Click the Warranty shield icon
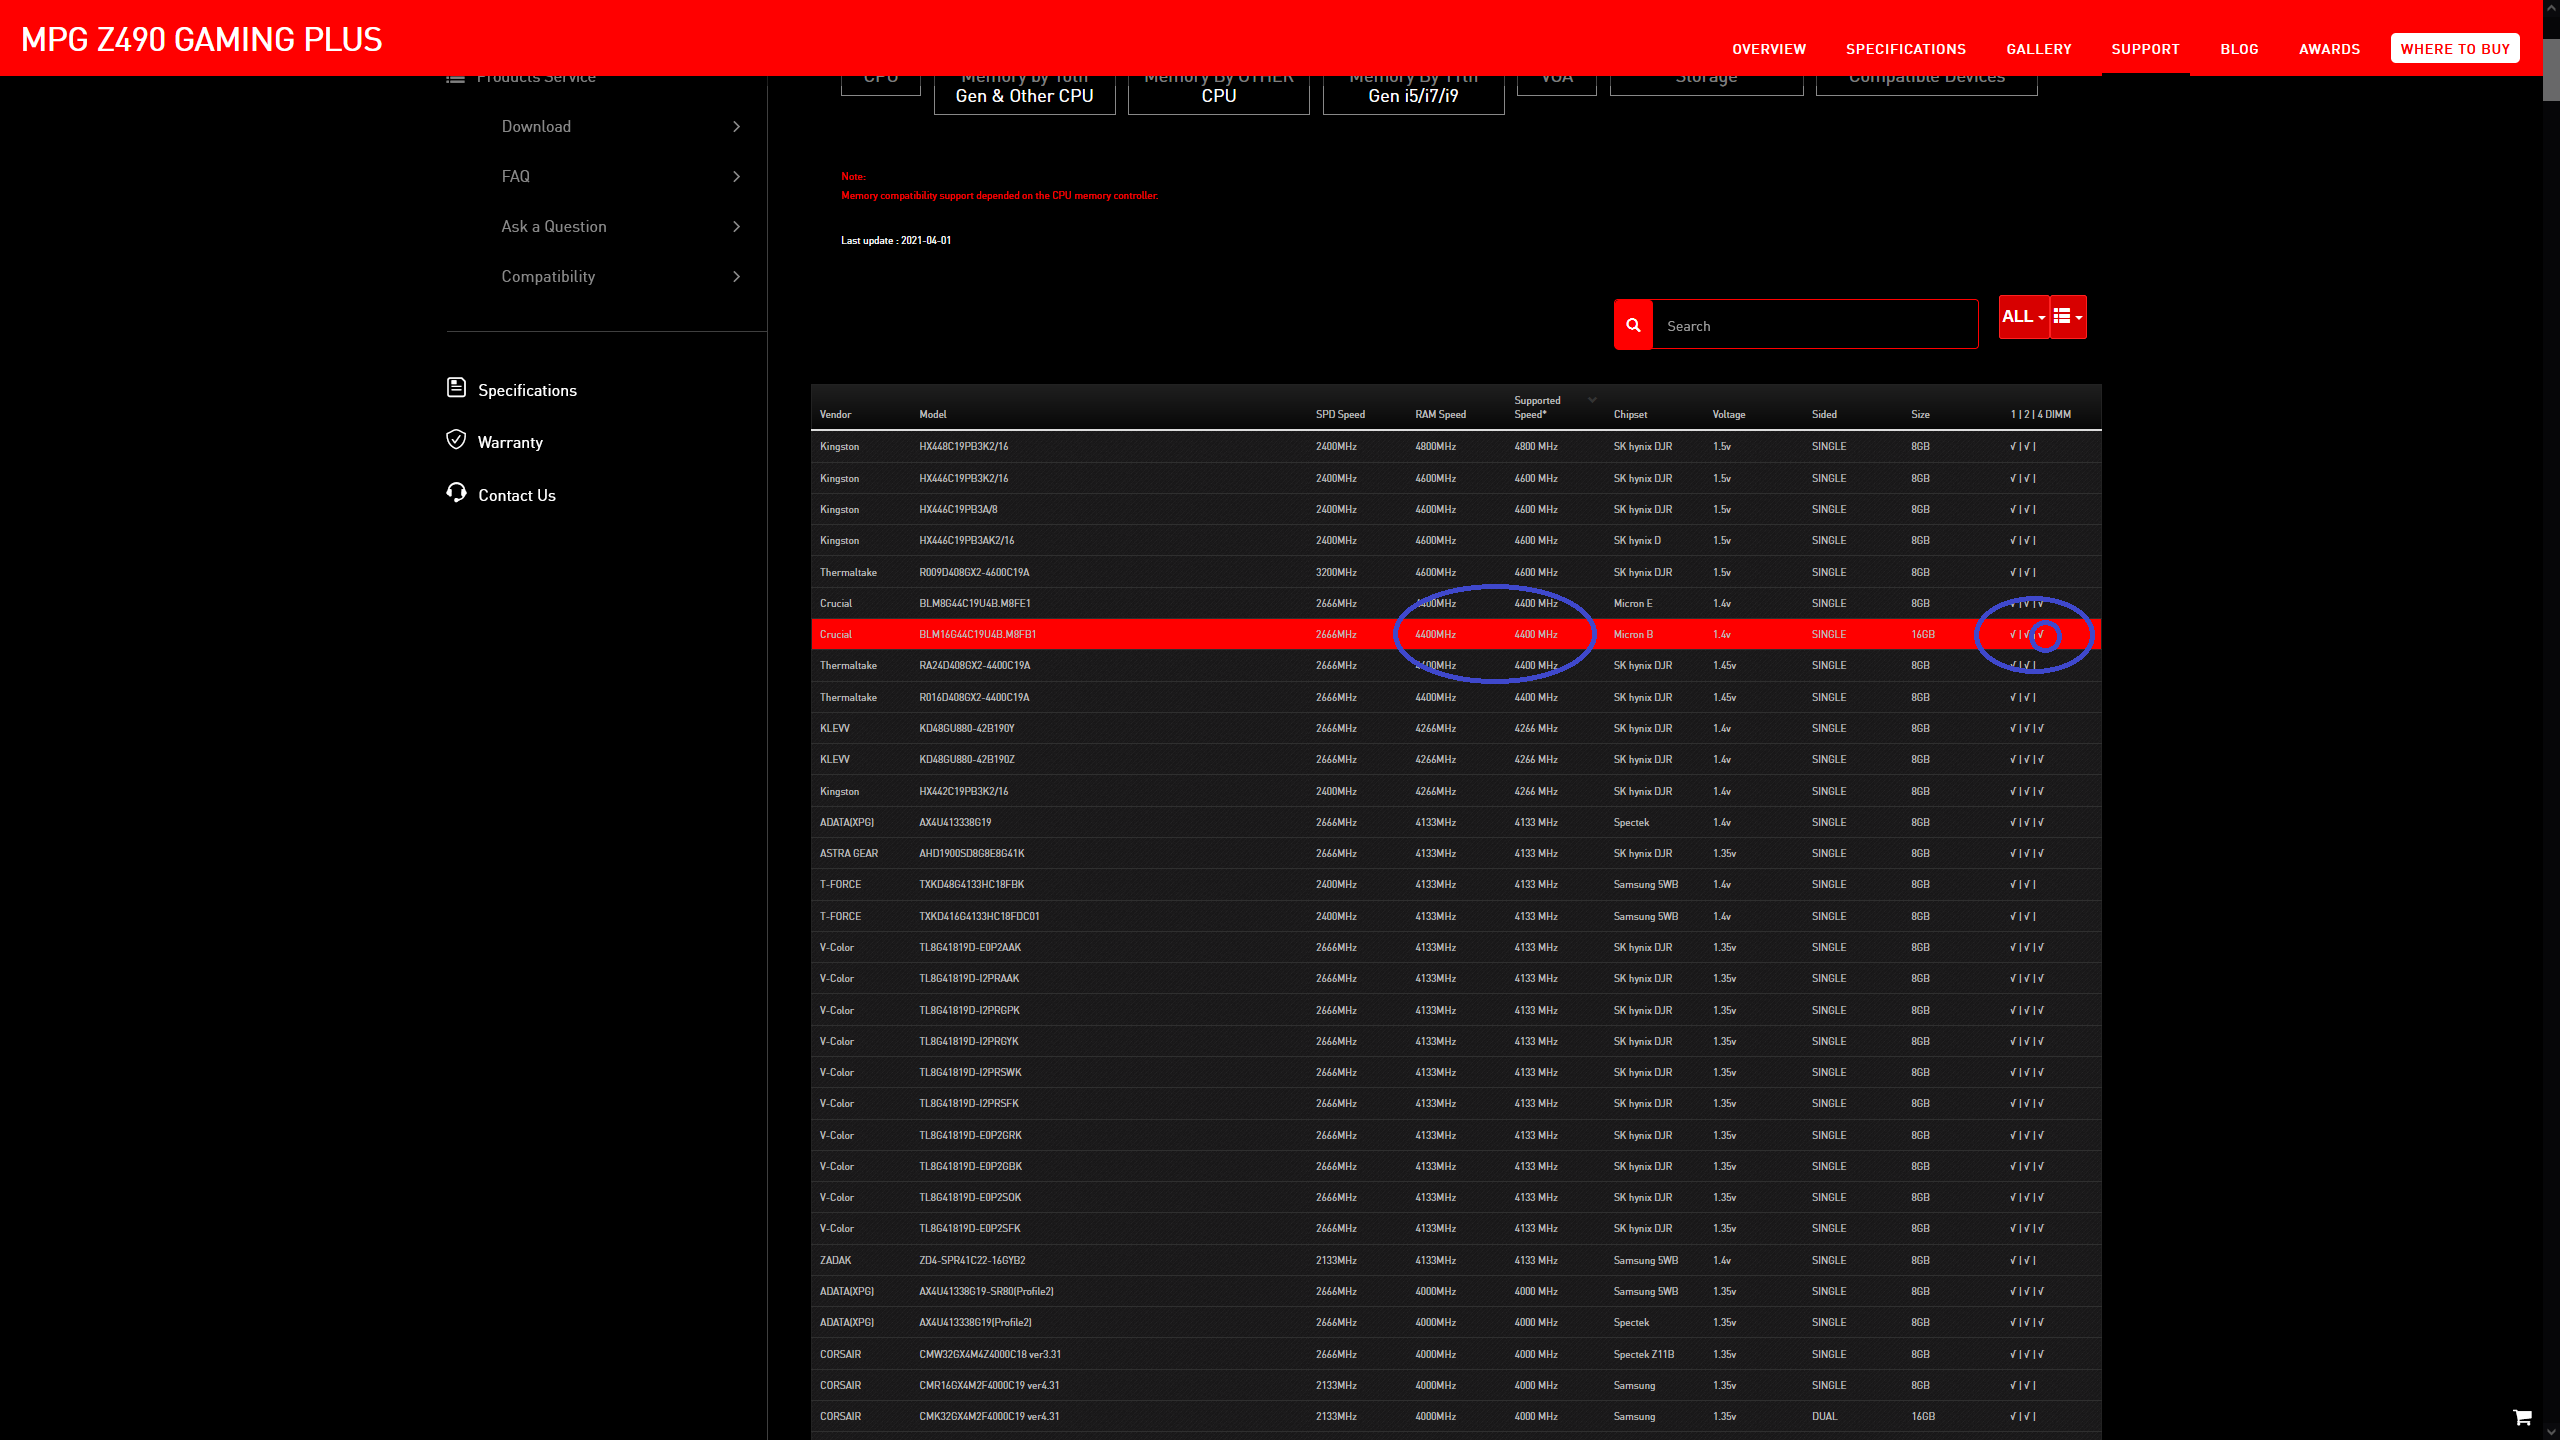 (x=456, y=440)
